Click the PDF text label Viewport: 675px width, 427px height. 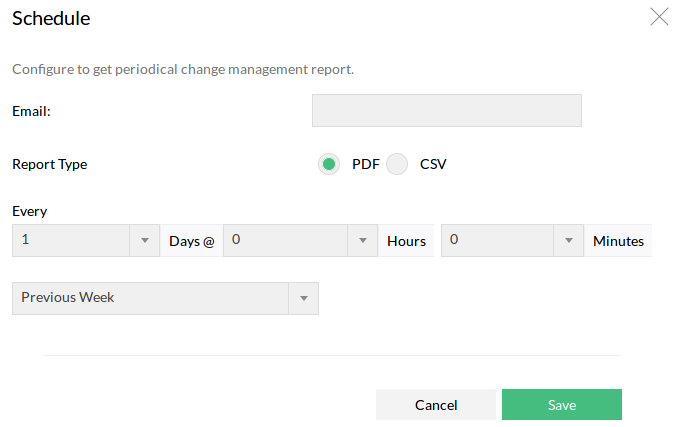tap(366, 164)
